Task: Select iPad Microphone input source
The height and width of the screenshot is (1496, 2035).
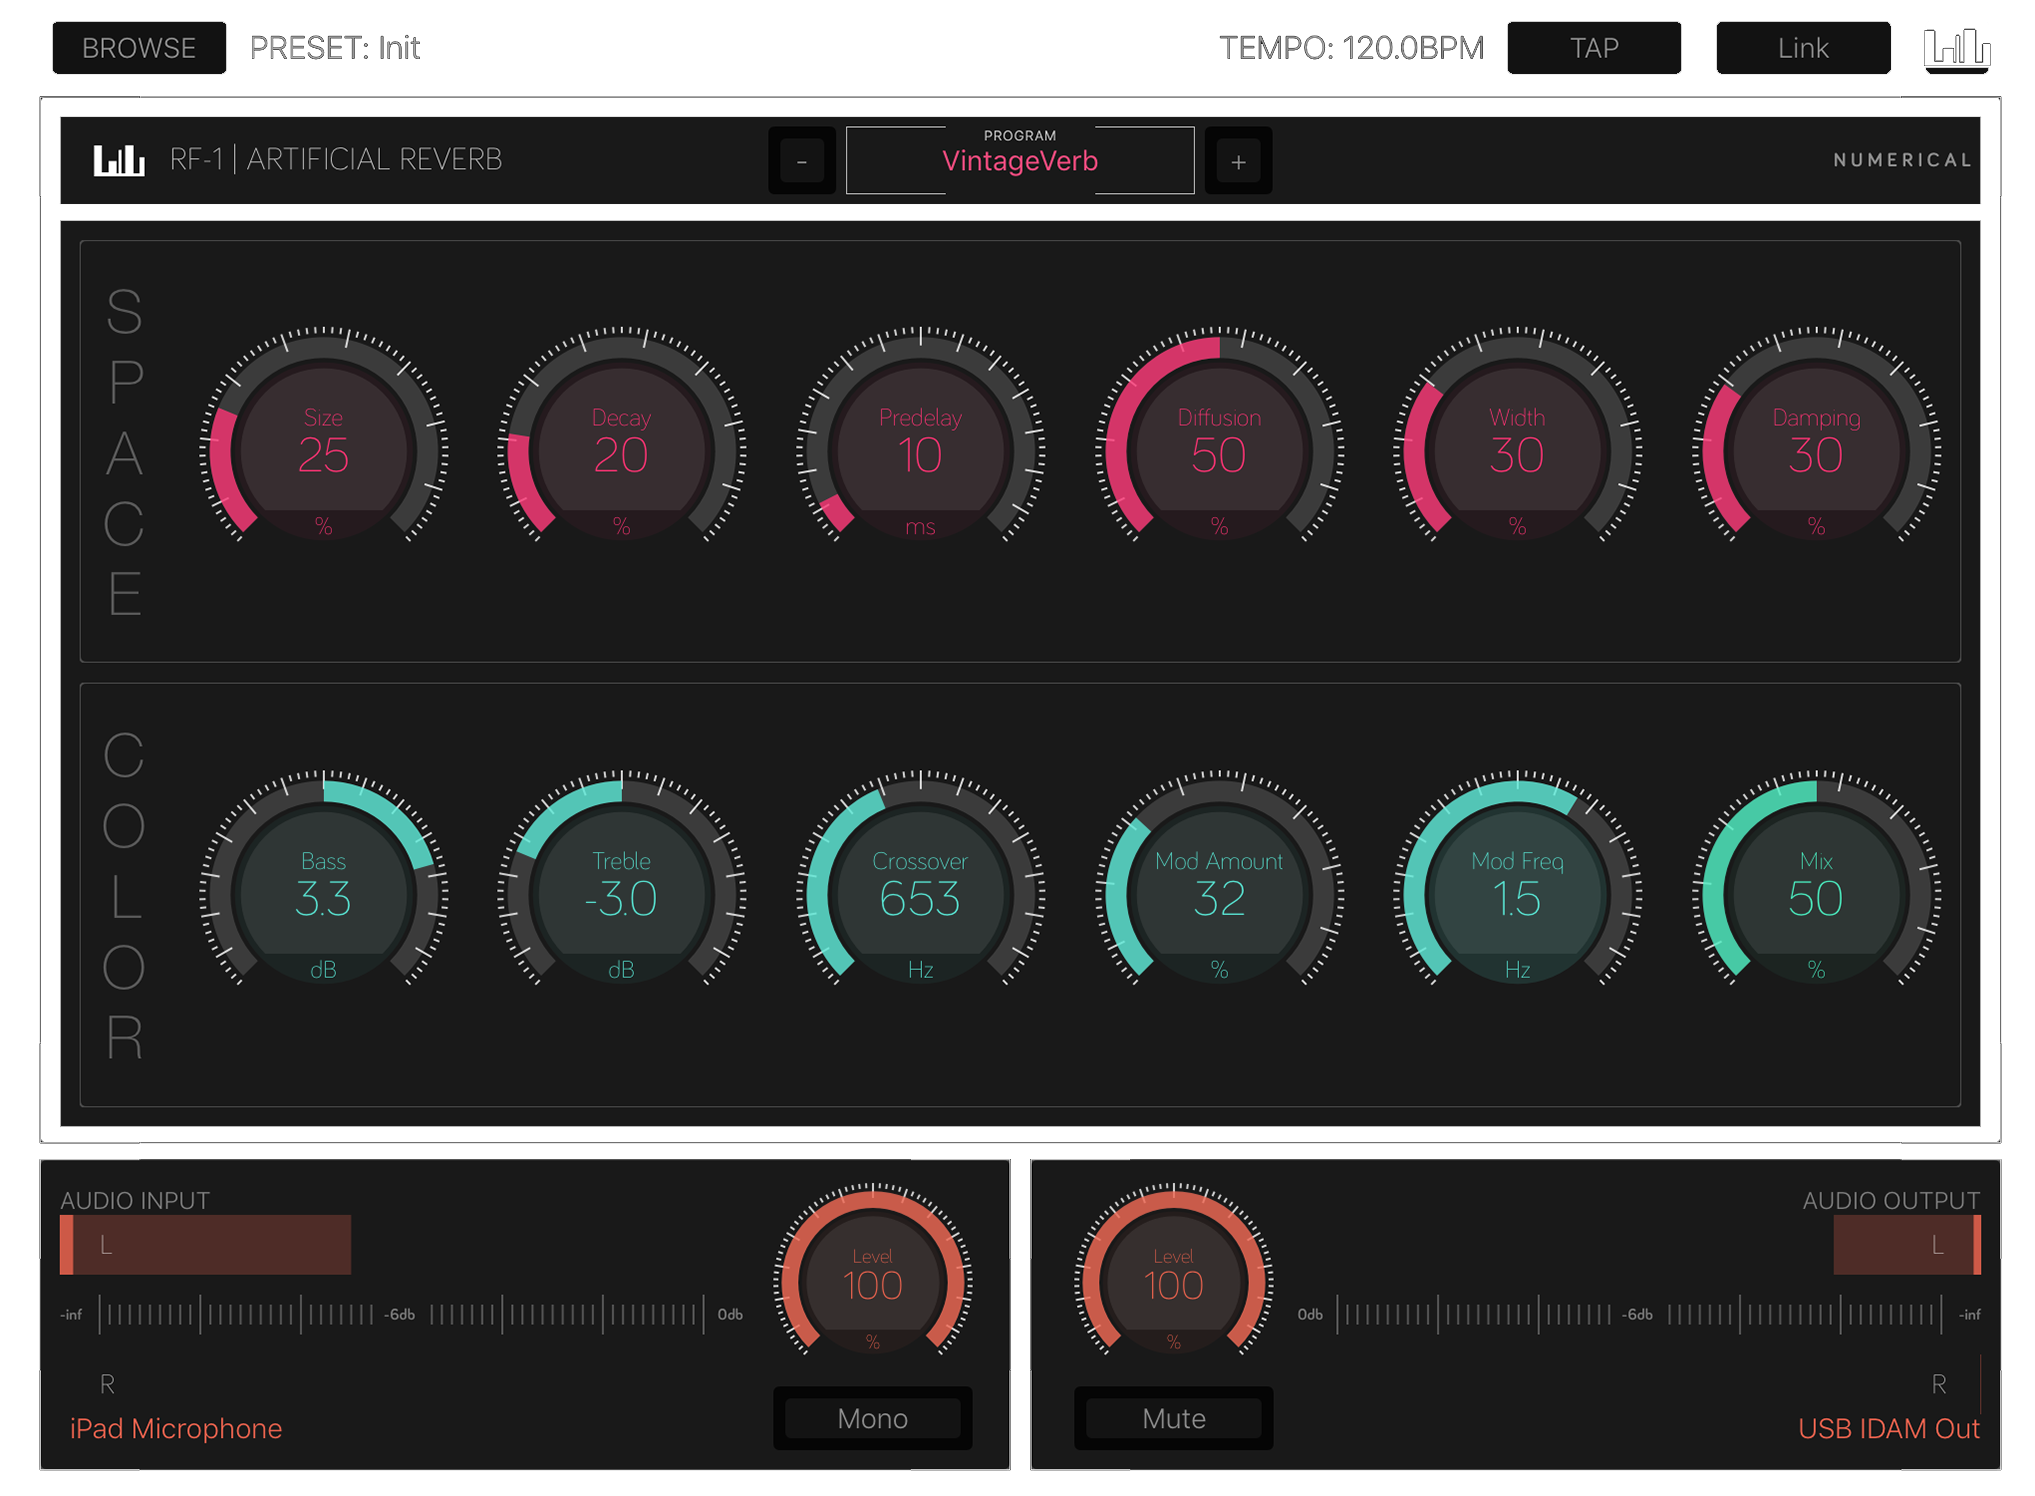Action: tap(176, 1429)
